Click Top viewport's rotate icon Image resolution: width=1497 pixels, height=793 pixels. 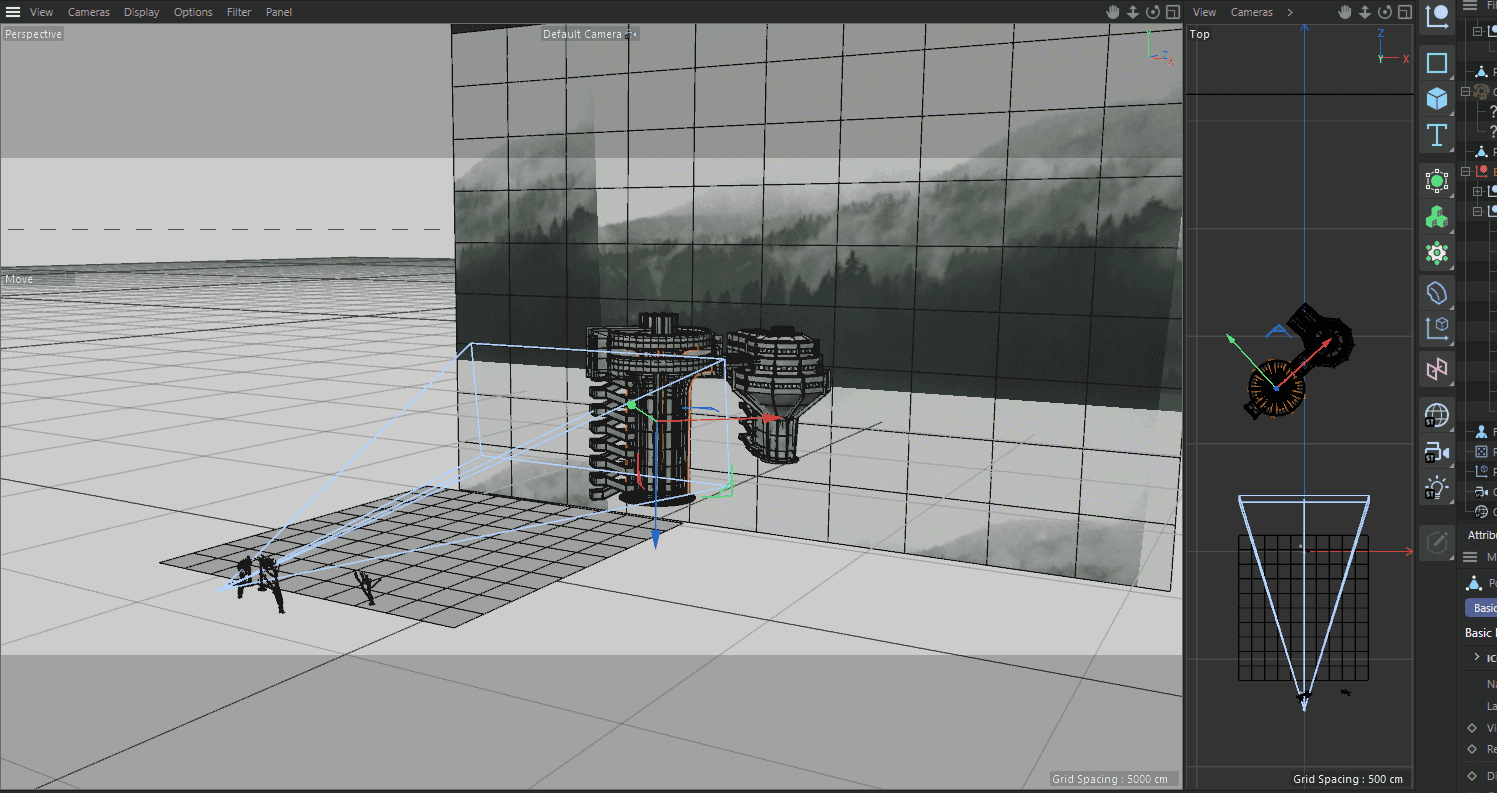1386,12
